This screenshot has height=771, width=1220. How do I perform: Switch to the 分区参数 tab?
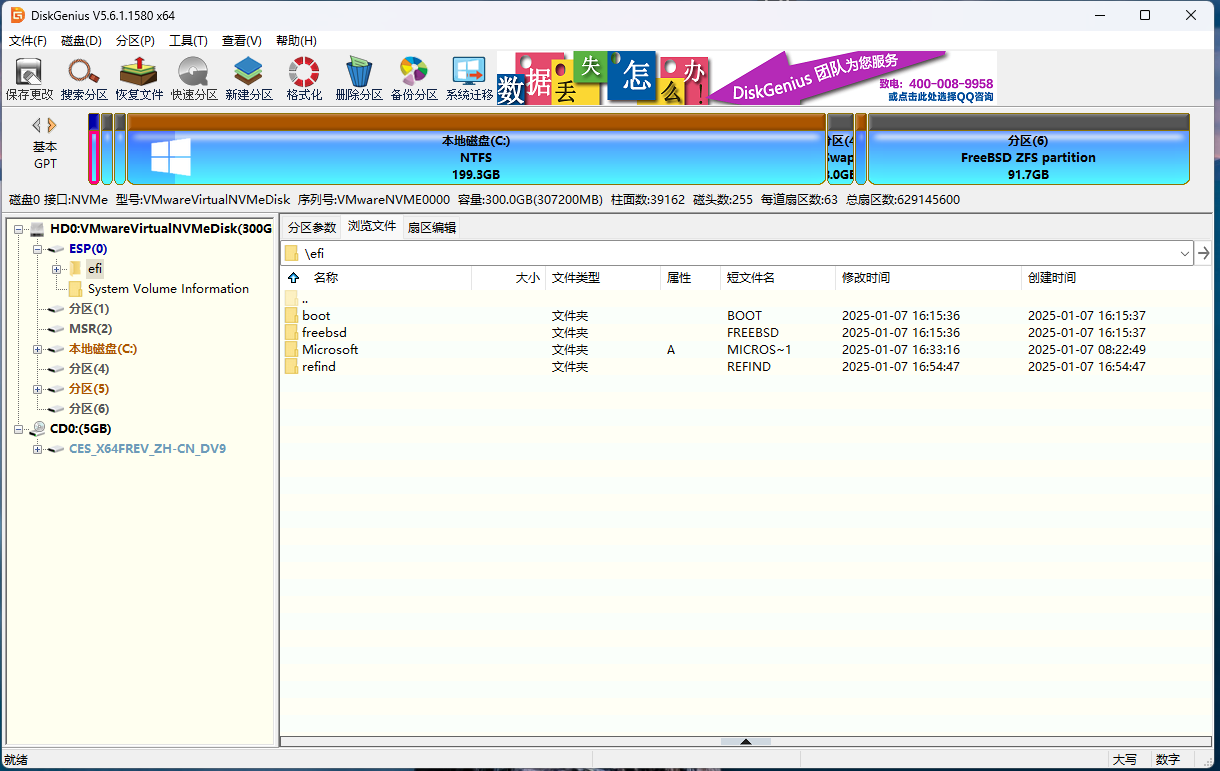312,227
